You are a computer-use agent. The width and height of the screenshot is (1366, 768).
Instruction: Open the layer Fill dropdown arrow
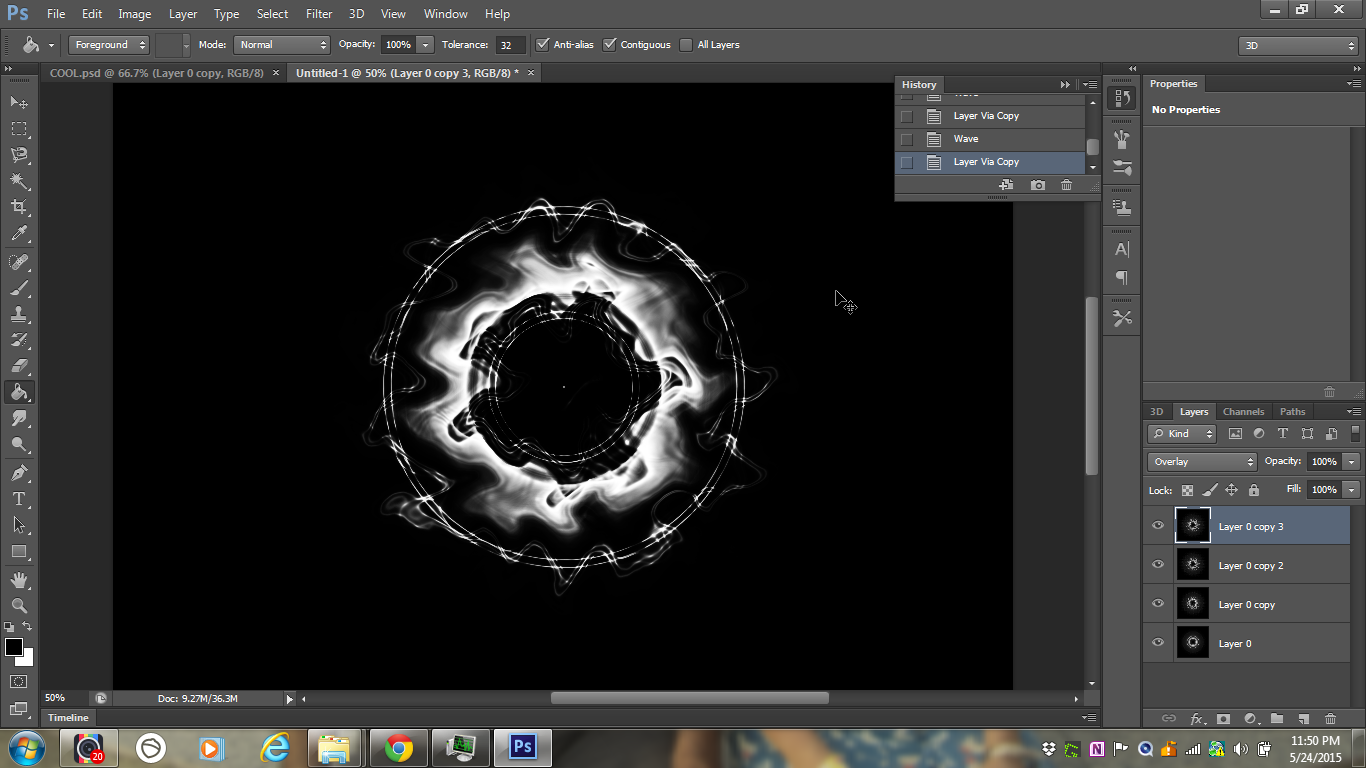click(1352, 490)
